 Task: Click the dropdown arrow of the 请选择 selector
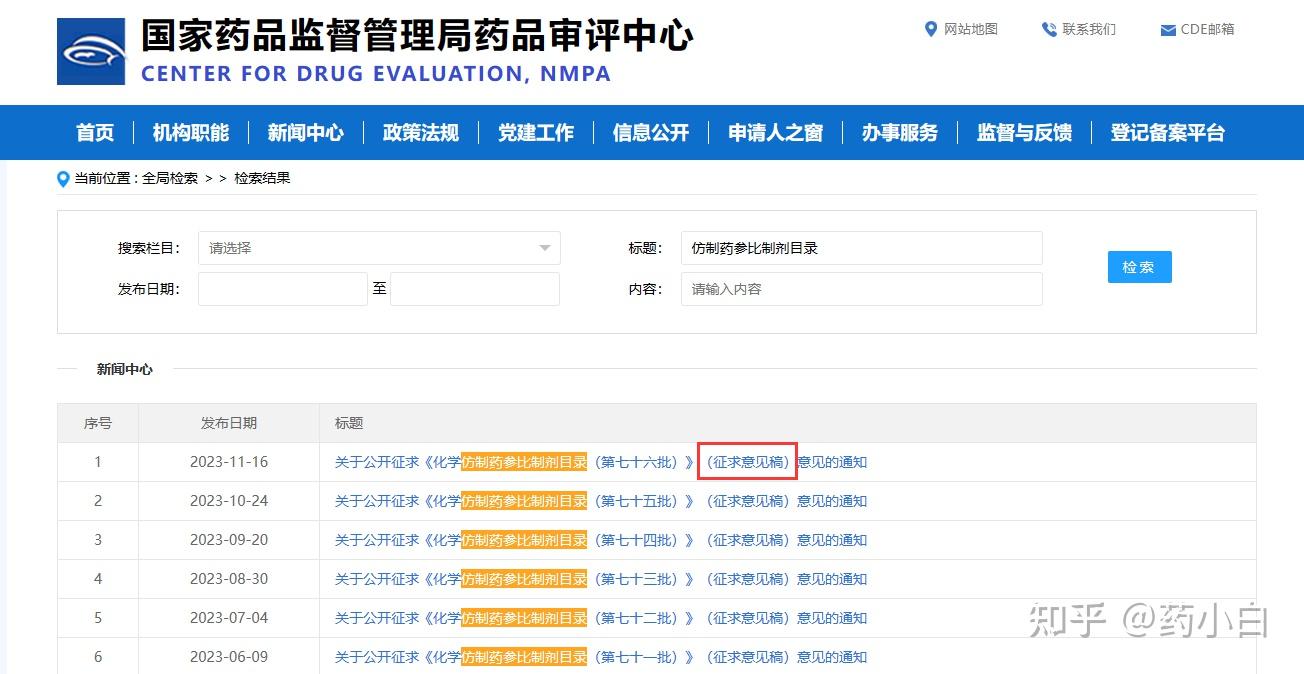544,247
